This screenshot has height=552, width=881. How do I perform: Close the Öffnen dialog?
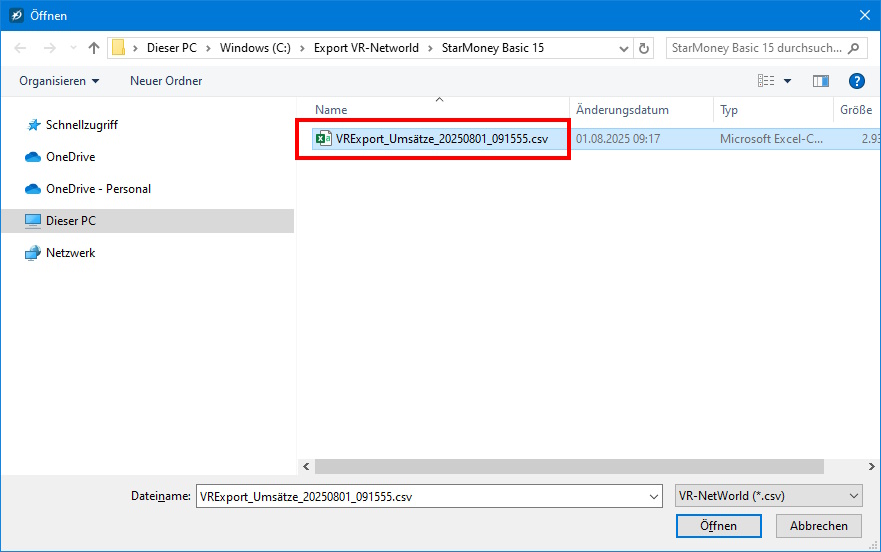coord(865,15)
